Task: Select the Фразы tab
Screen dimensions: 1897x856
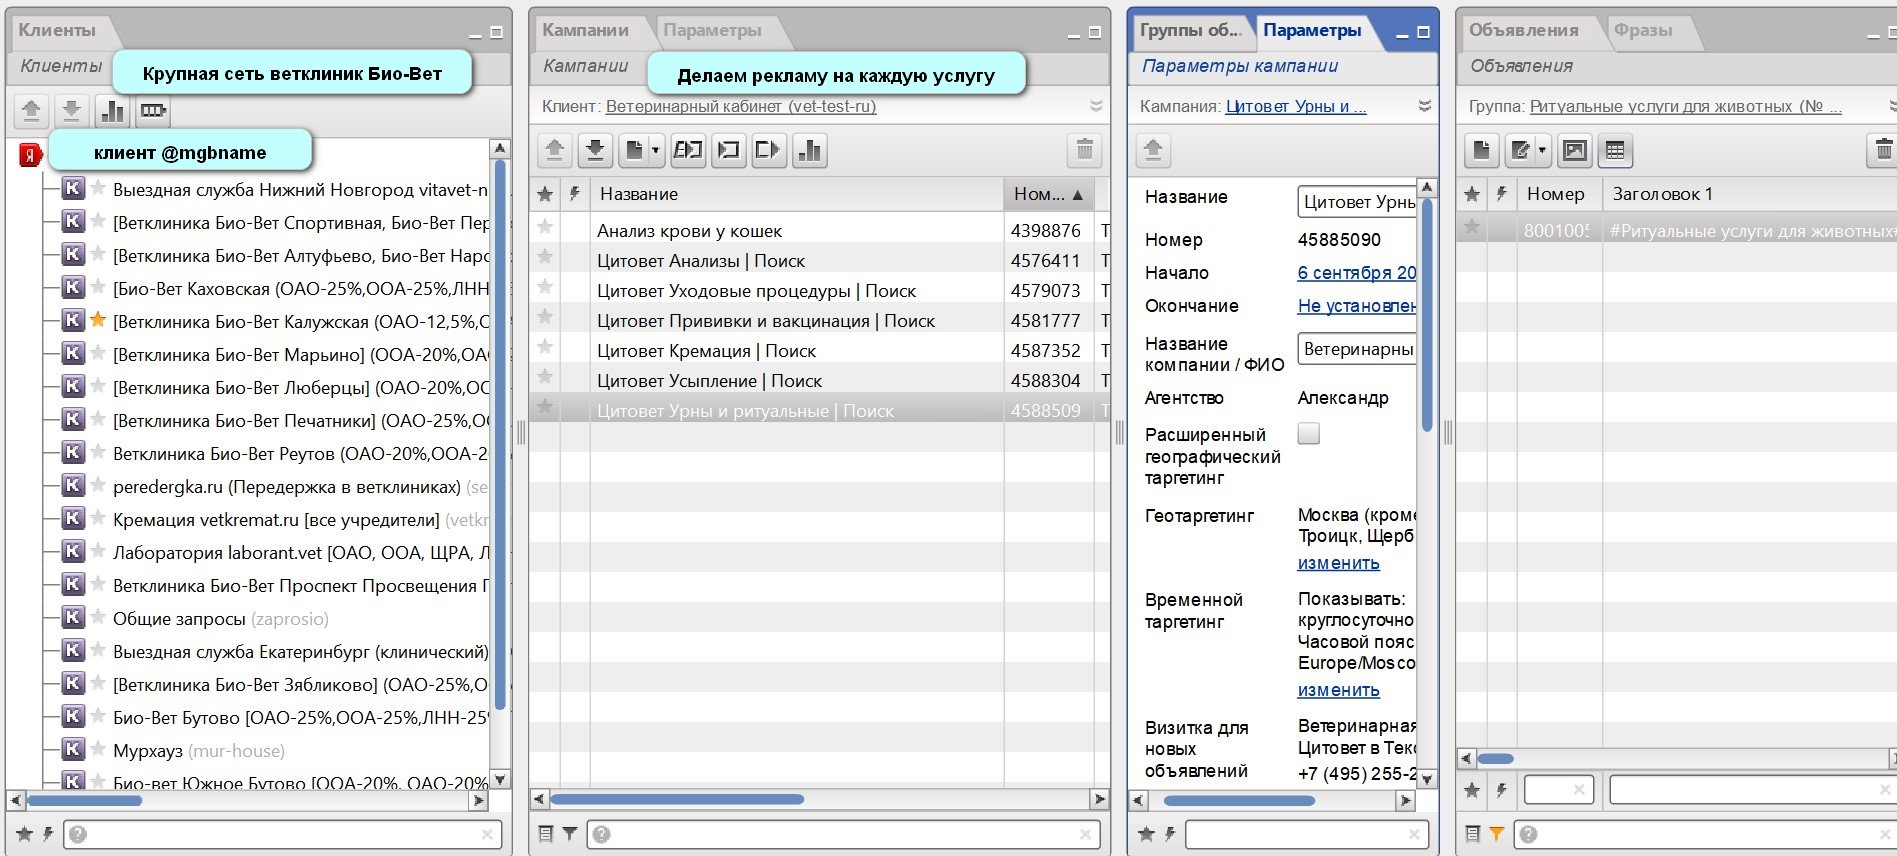Action: (1643, 30)
